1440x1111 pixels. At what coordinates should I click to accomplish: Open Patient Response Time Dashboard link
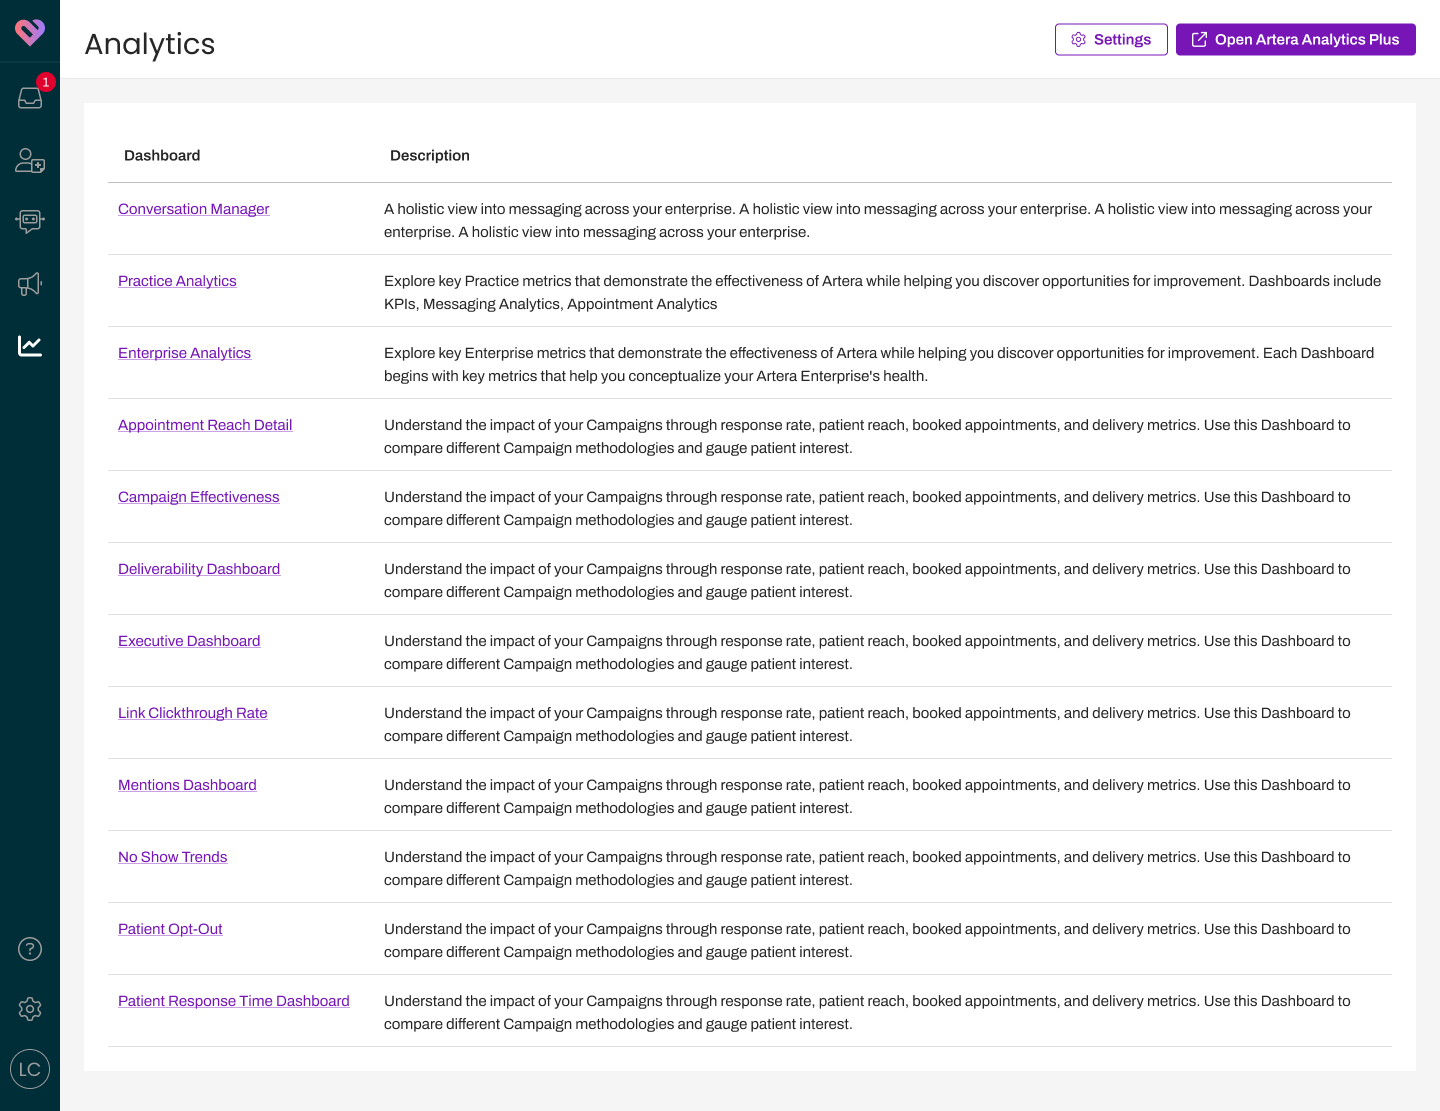pyautogui.click(x=234, y=1001)
